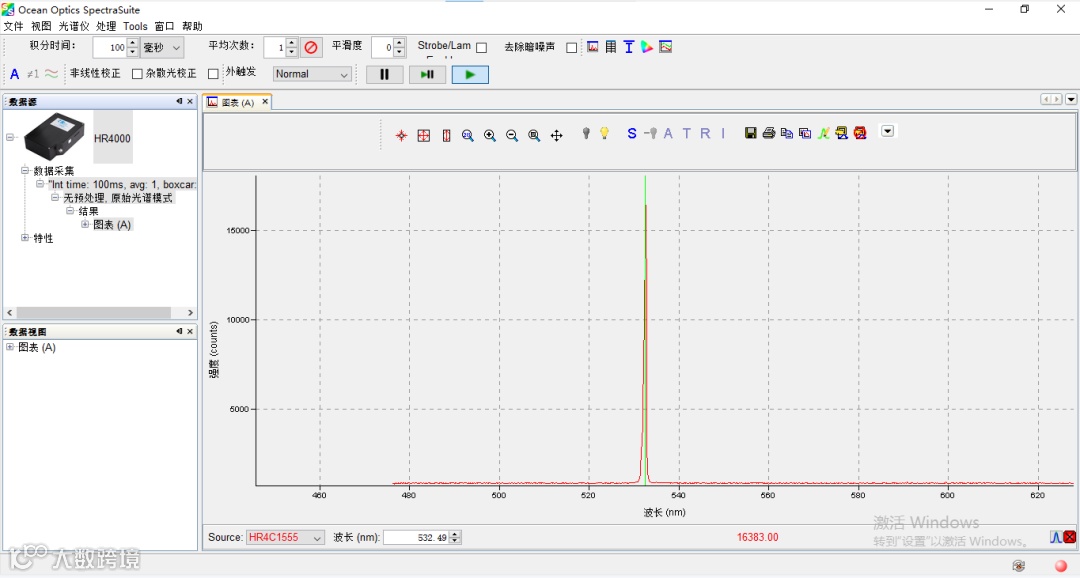Screen dimensions: 1080x578
Task: Save spectrum with the floppy disk icon
Action: click(751, 133)
